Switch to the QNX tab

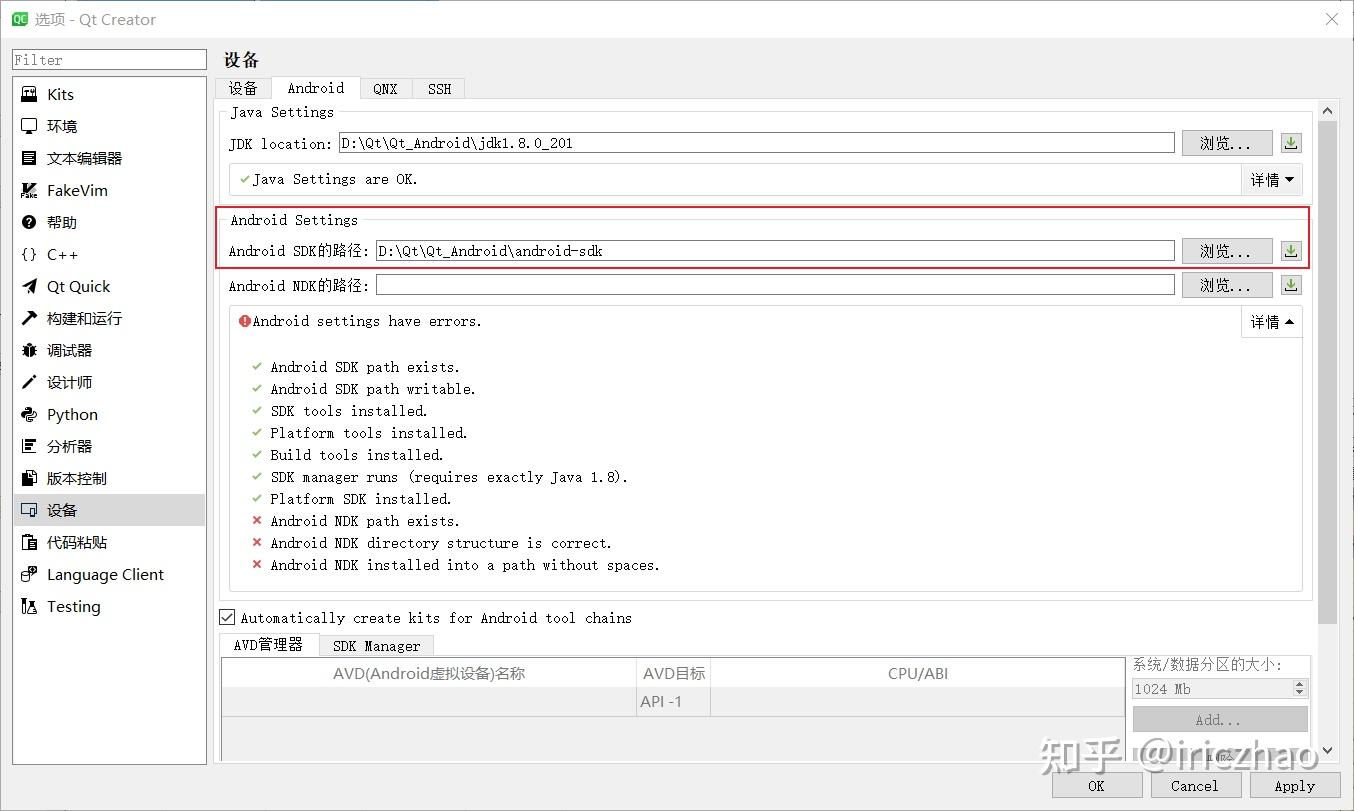(385, 88)
